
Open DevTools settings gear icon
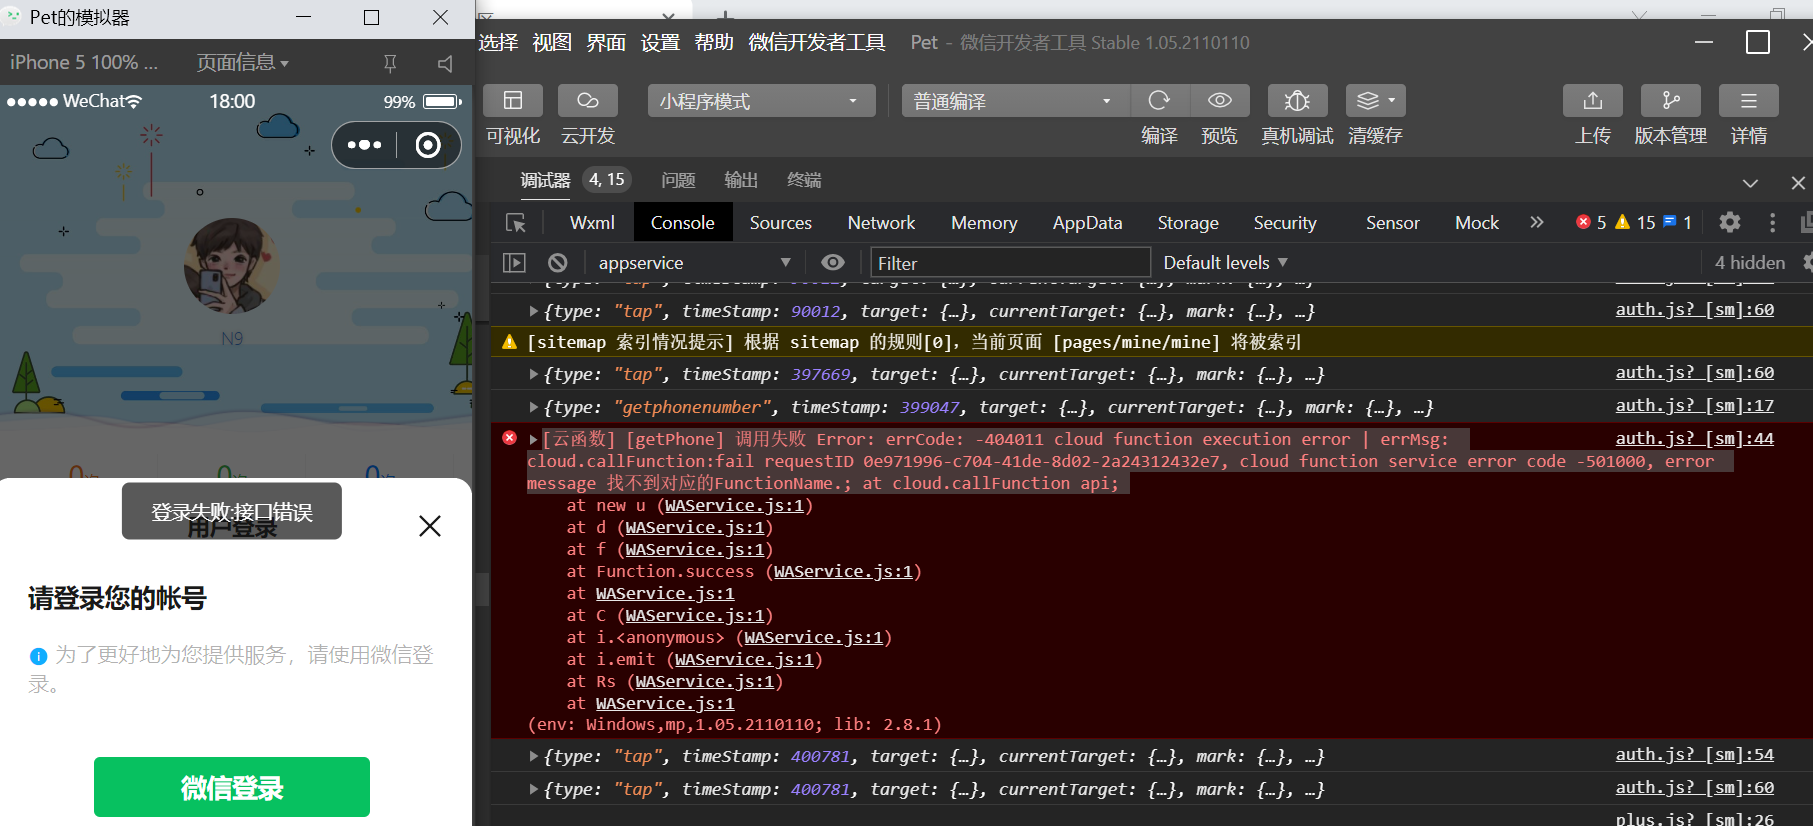point(1729,222)
